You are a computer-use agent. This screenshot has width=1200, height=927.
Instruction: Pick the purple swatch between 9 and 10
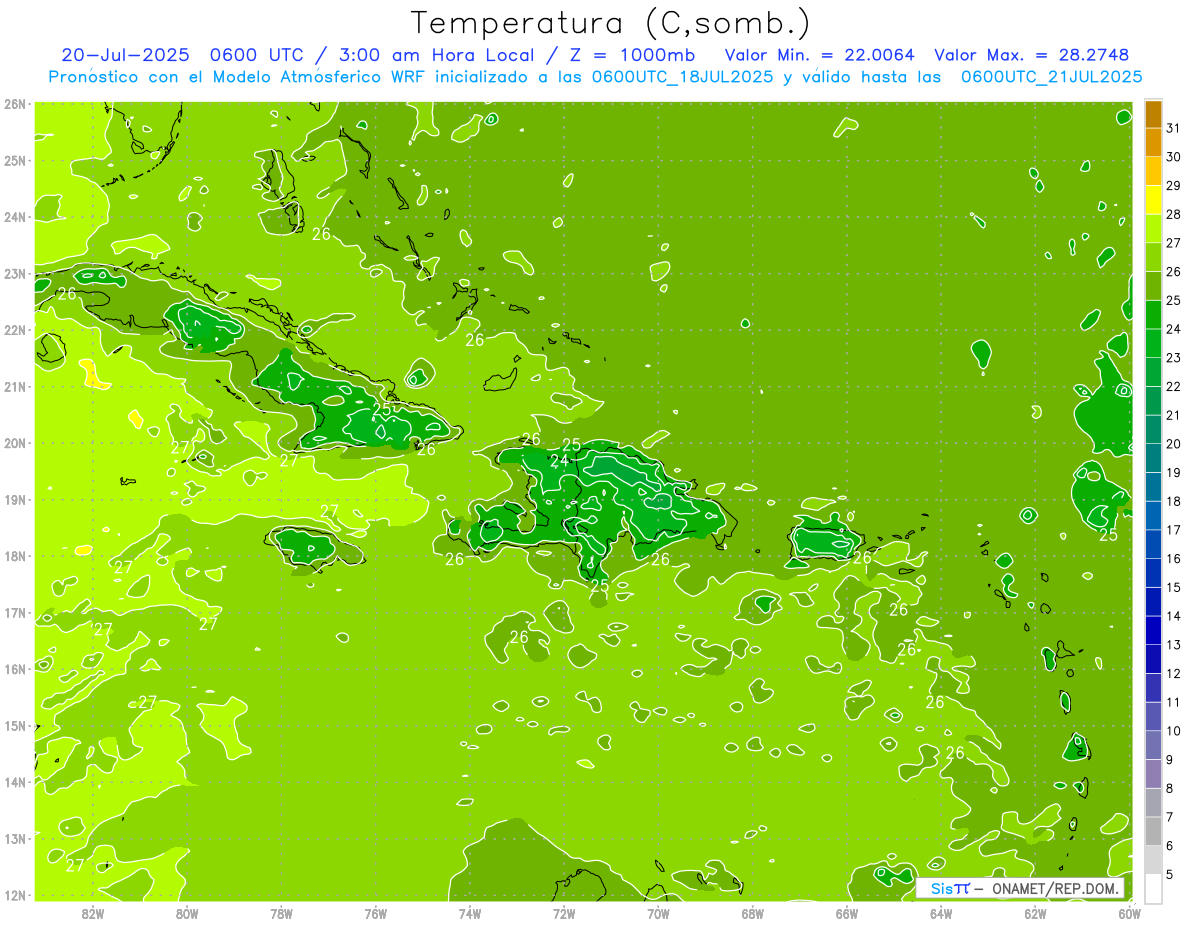click(1153, 745)
